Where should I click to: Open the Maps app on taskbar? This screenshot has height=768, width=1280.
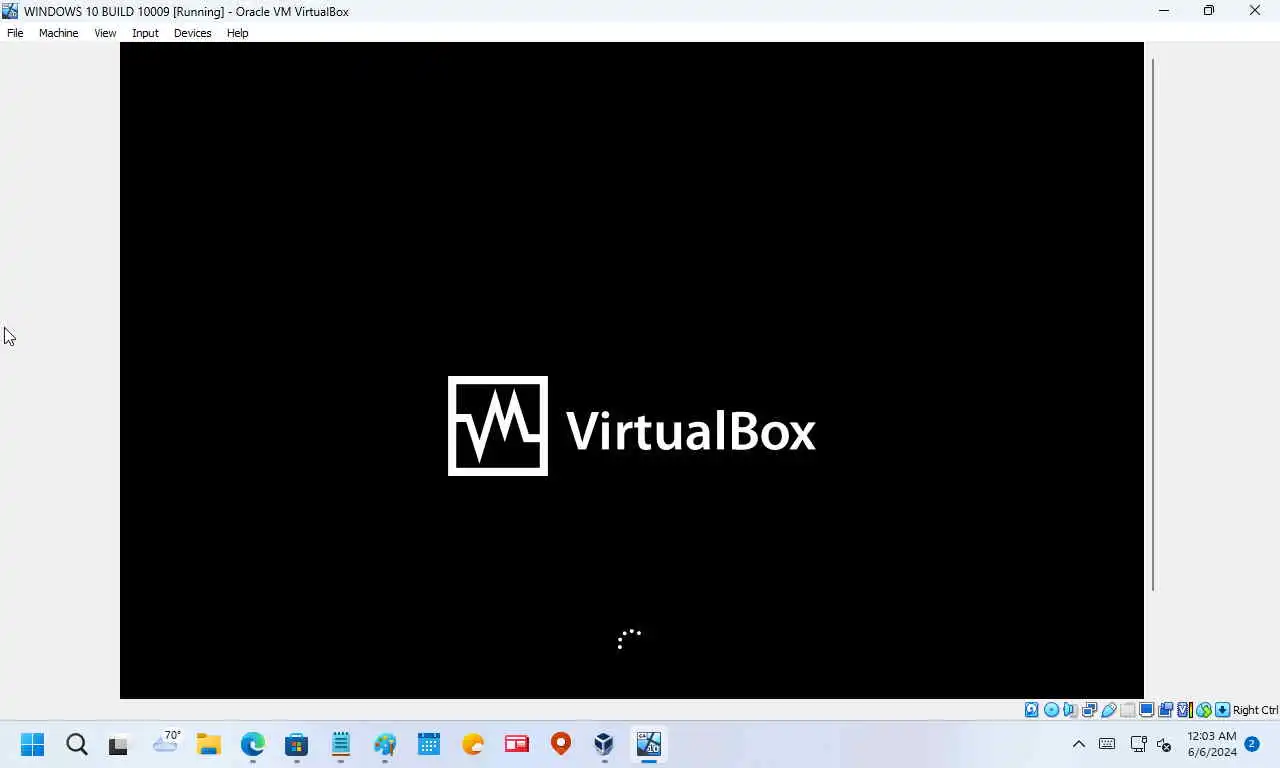point(561,744)
